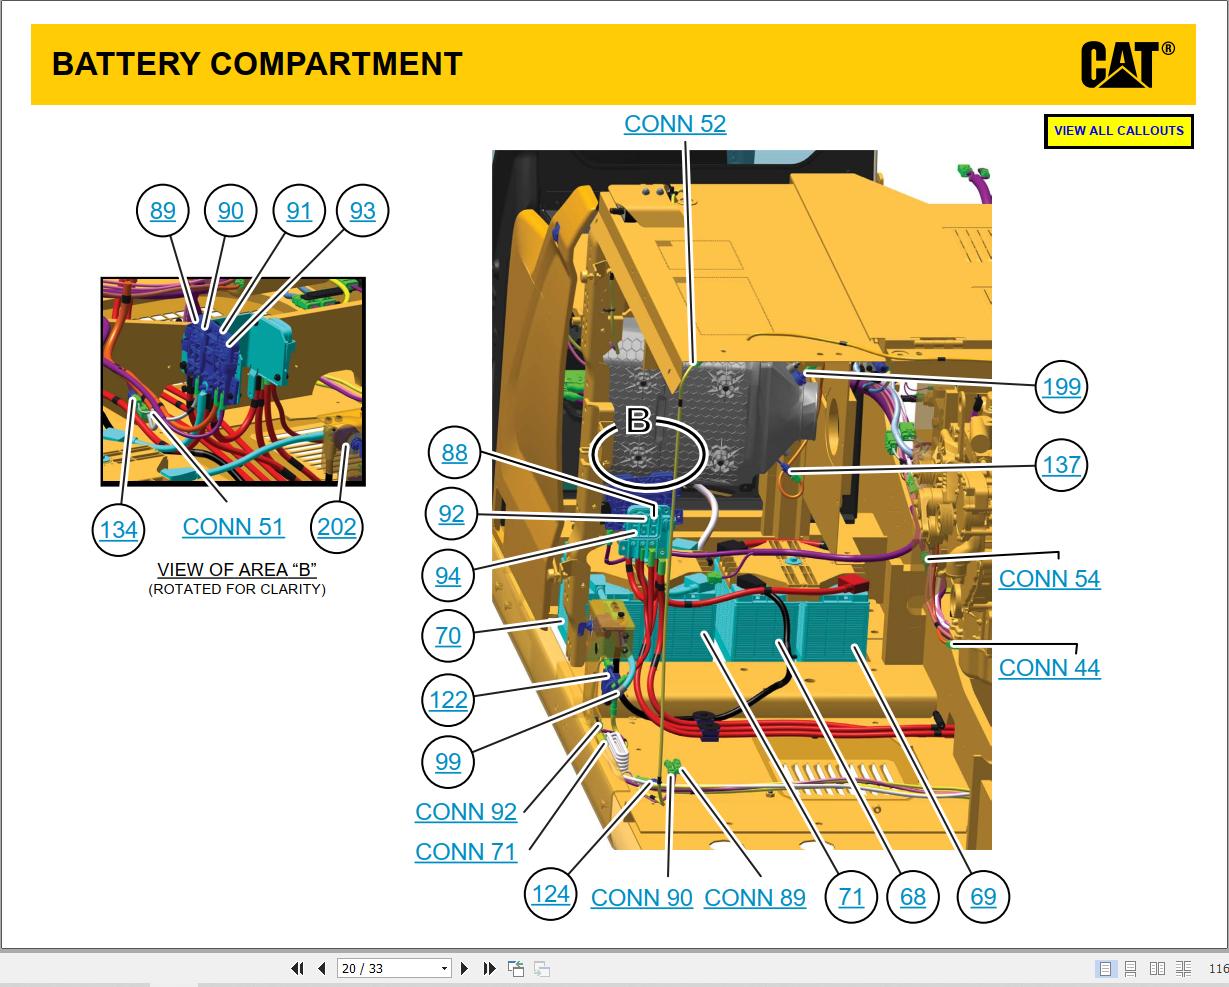Switch to continuous page layout
Screen dimensions: 1229x987
(x=1130, y=968)
